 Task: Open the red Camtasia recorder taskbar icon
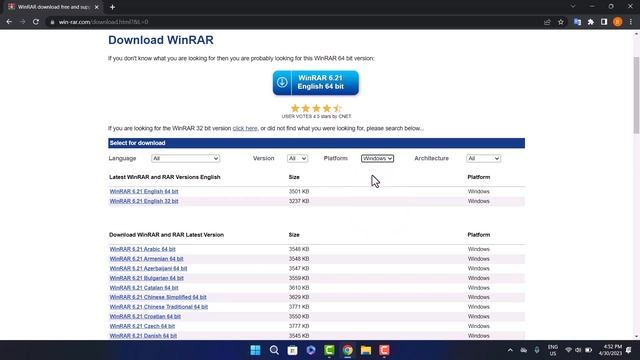point(384,350)
